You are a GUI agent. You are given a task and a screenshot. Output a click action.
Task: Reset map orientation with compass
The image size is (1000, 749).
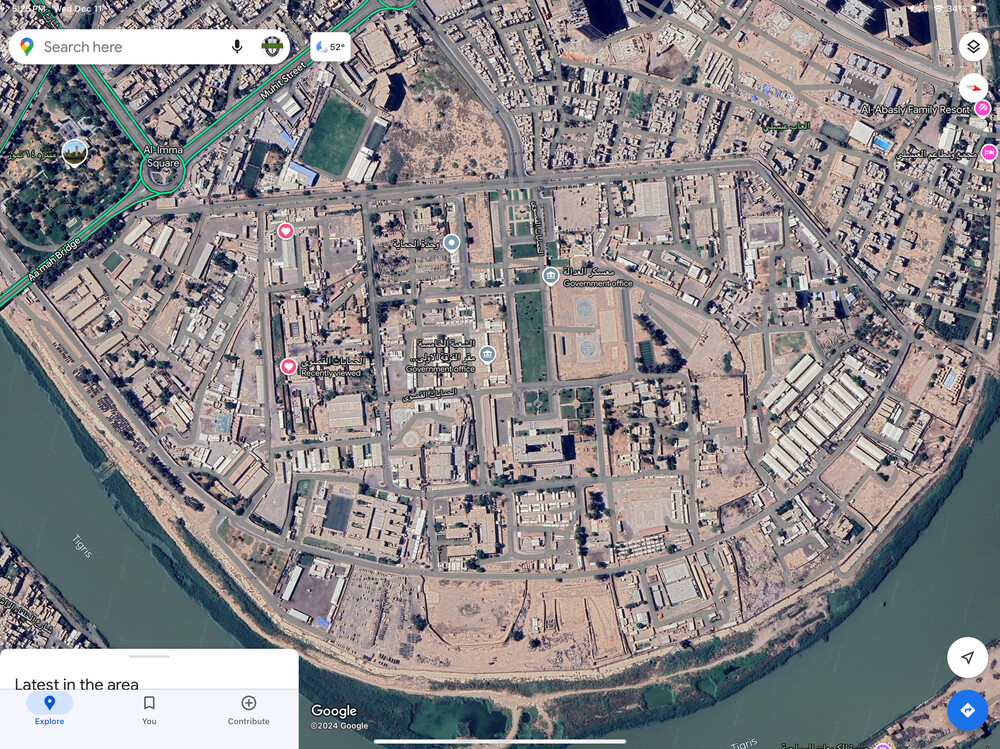[x=973, y=88]
